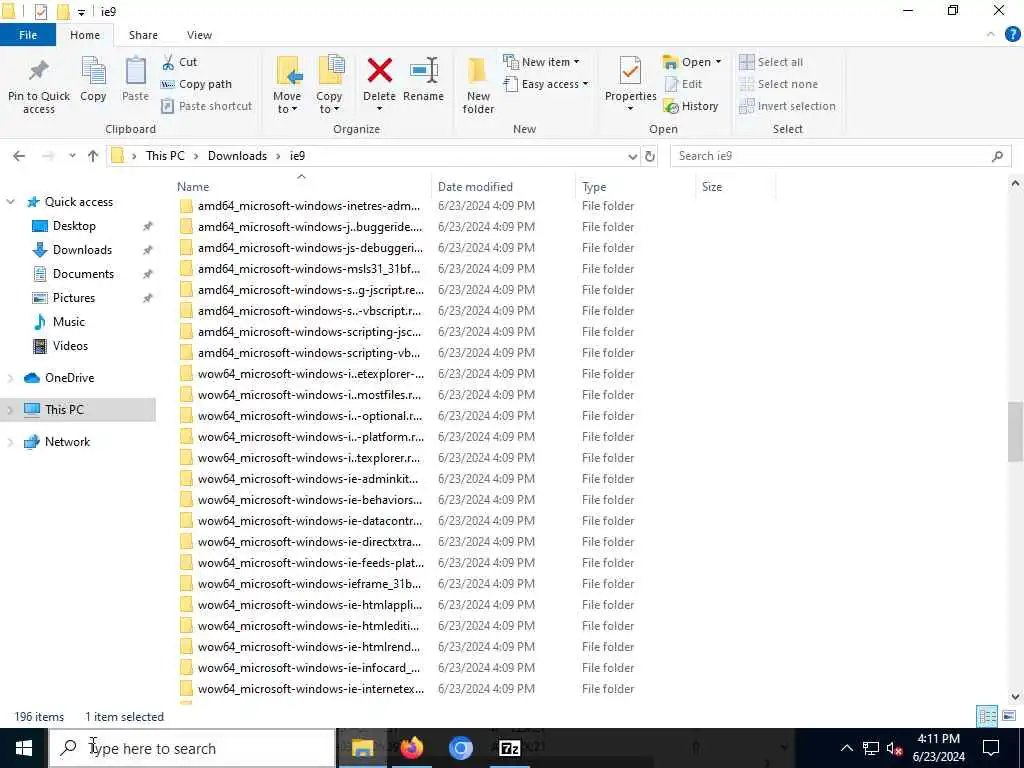The image size is (1024, 768).
Task: Open Firefox from the taskbar
Action: (411, 748)
